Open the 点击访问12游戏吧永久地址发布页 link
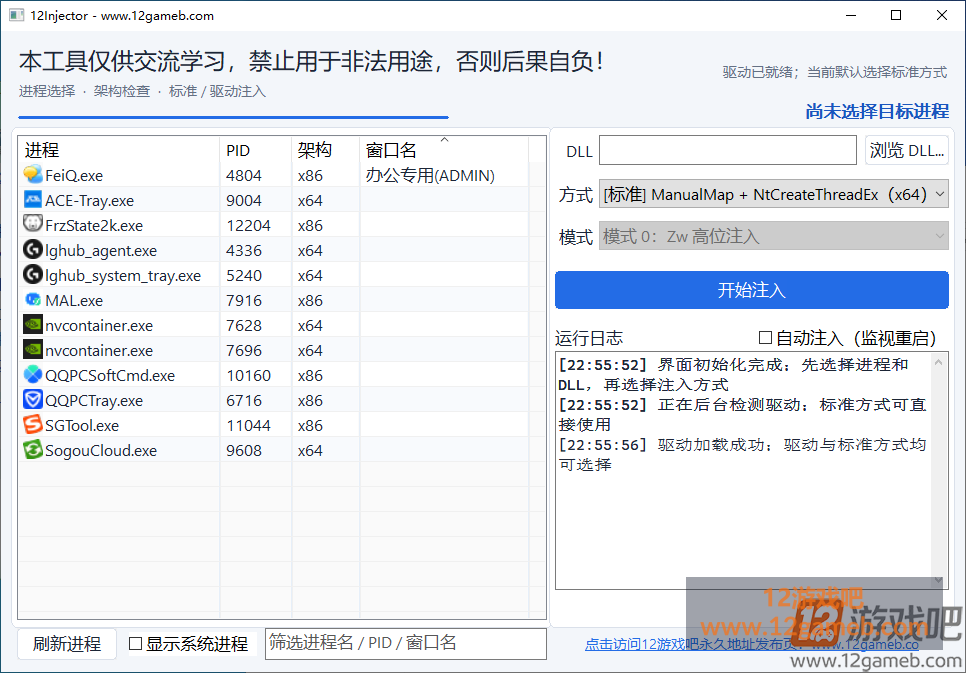 pyautogui.click(x=752, y=645)
